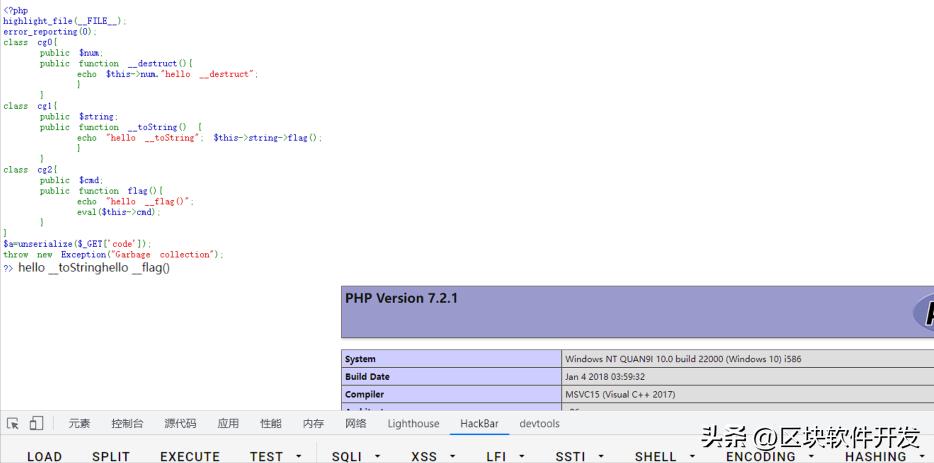934x463 pixels.
Task: Open the devtools tab
Action: click(x=540, y=424)
